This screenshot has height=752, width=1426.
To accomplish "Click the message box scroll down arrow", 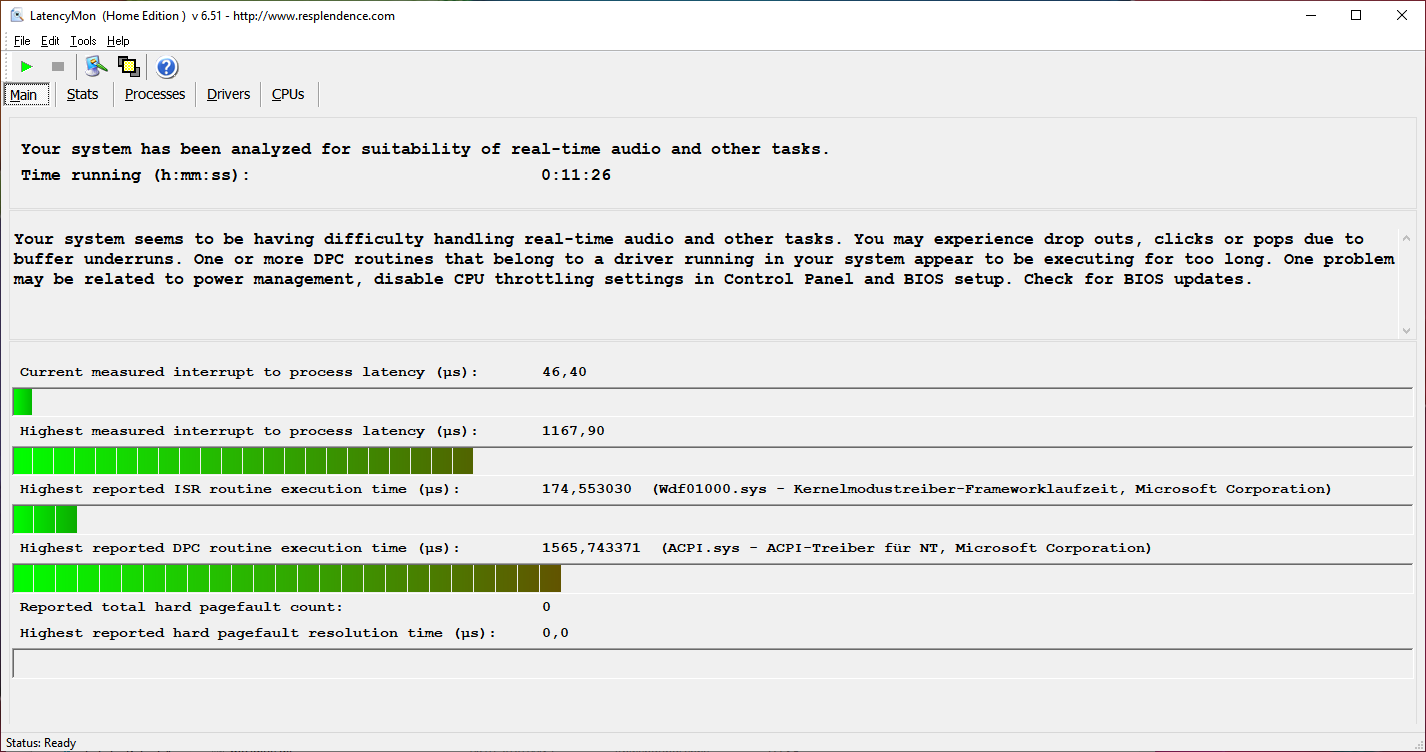I will coord(1406,330).
